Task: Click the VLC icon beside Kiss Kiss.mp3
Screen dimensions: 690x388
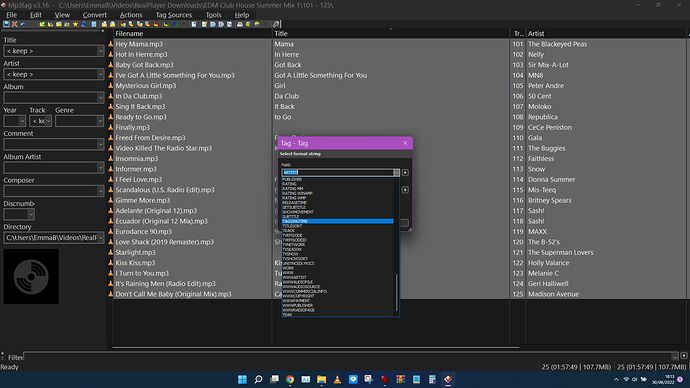Action: (x=110, y=263)
